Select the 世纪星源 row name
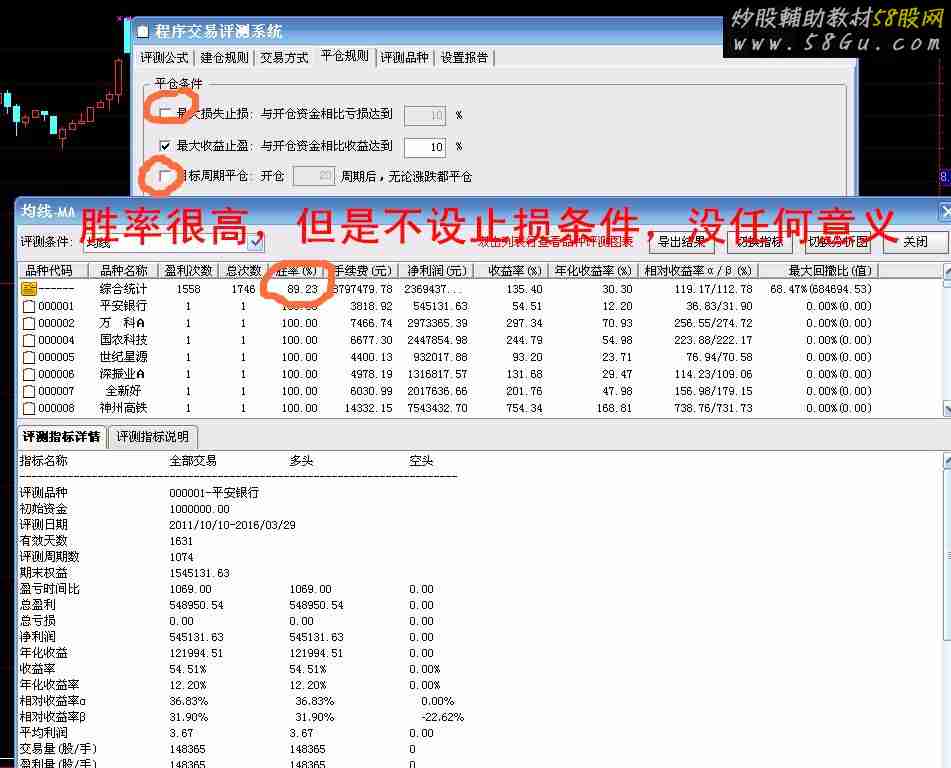Viewport: 951px width, 768px height. pyautogui.click(x=123, y=357)
